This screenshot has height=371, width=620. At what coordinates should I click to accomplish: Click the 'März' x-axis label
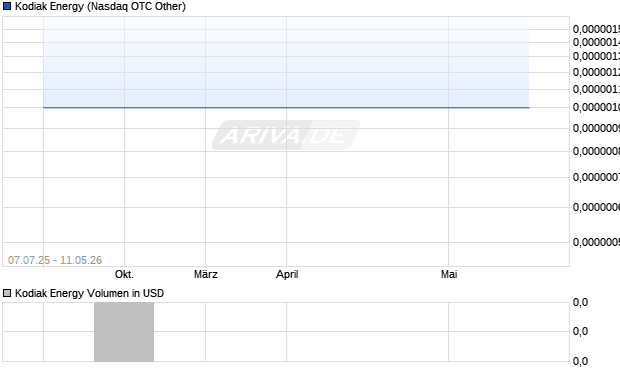pyautogui.click(x=206, y=274)
